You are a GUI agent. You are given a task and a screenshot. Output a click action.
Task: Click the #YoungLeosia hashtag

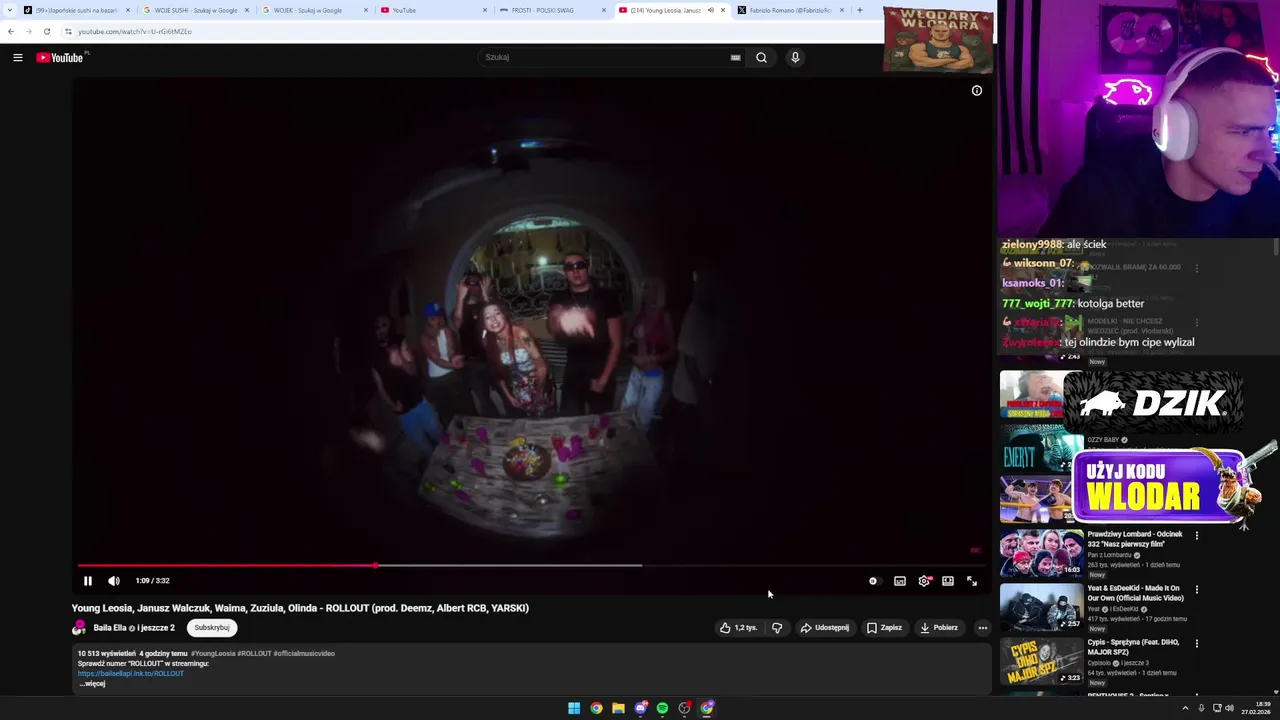[x=213, y=654]
